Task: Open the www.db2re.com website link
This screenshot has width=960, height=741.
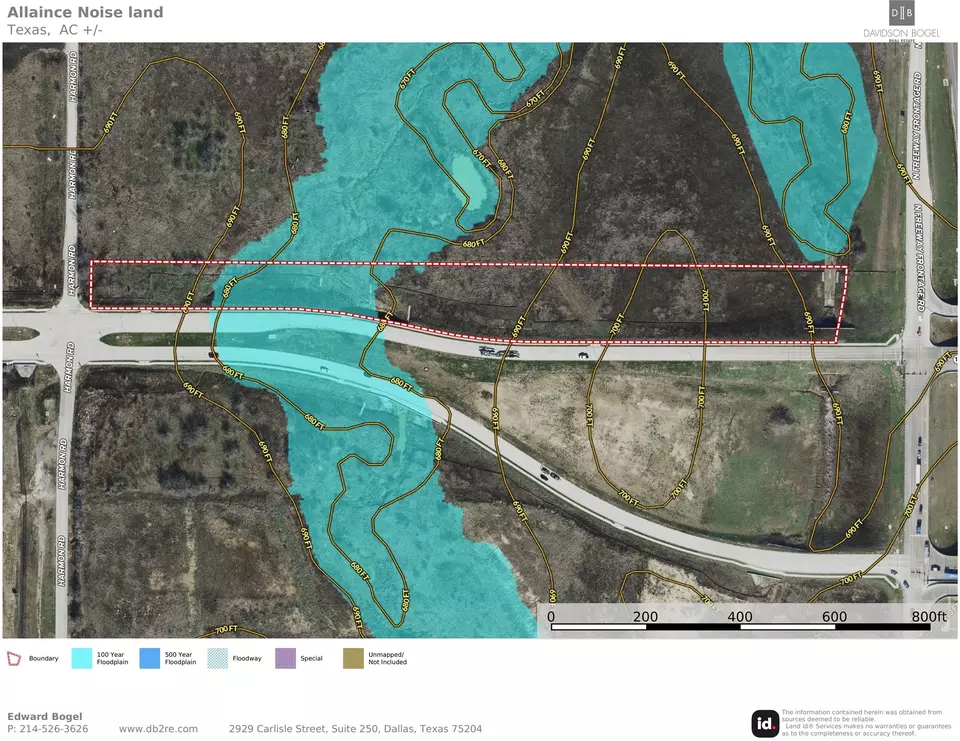Action: [x=158, y=729]
